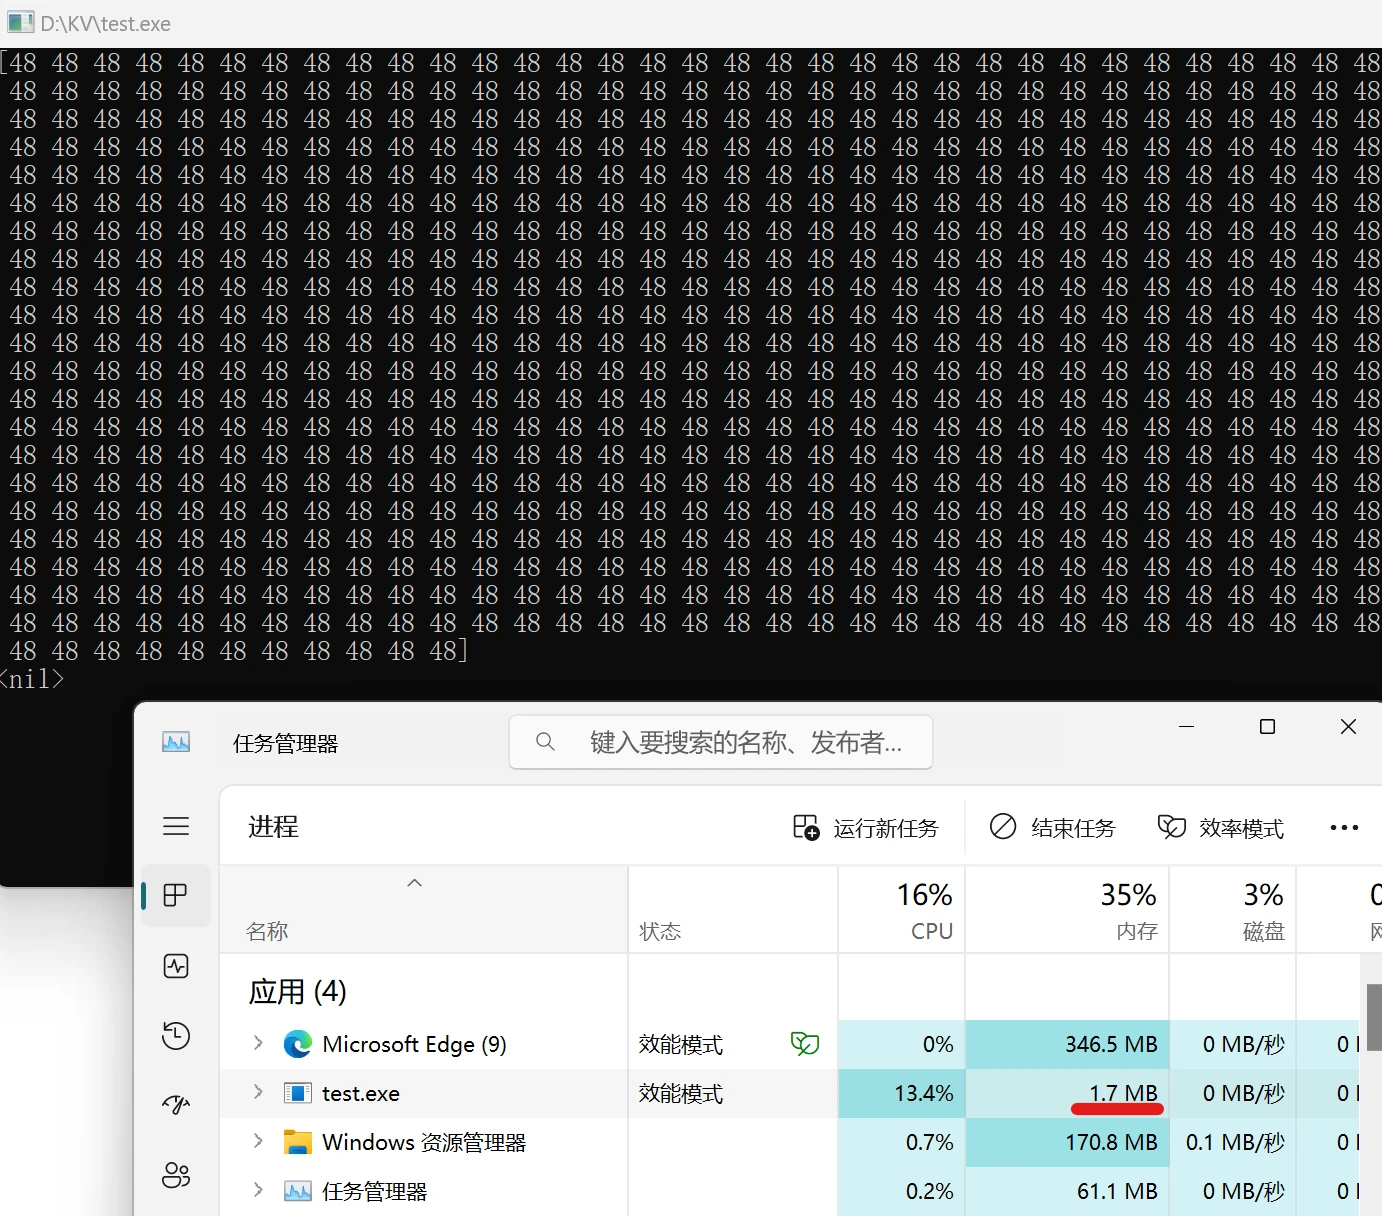1382x1216 pixels.
Task: Open the App history sidebar icon
Action: click(x=176, y=1035)
